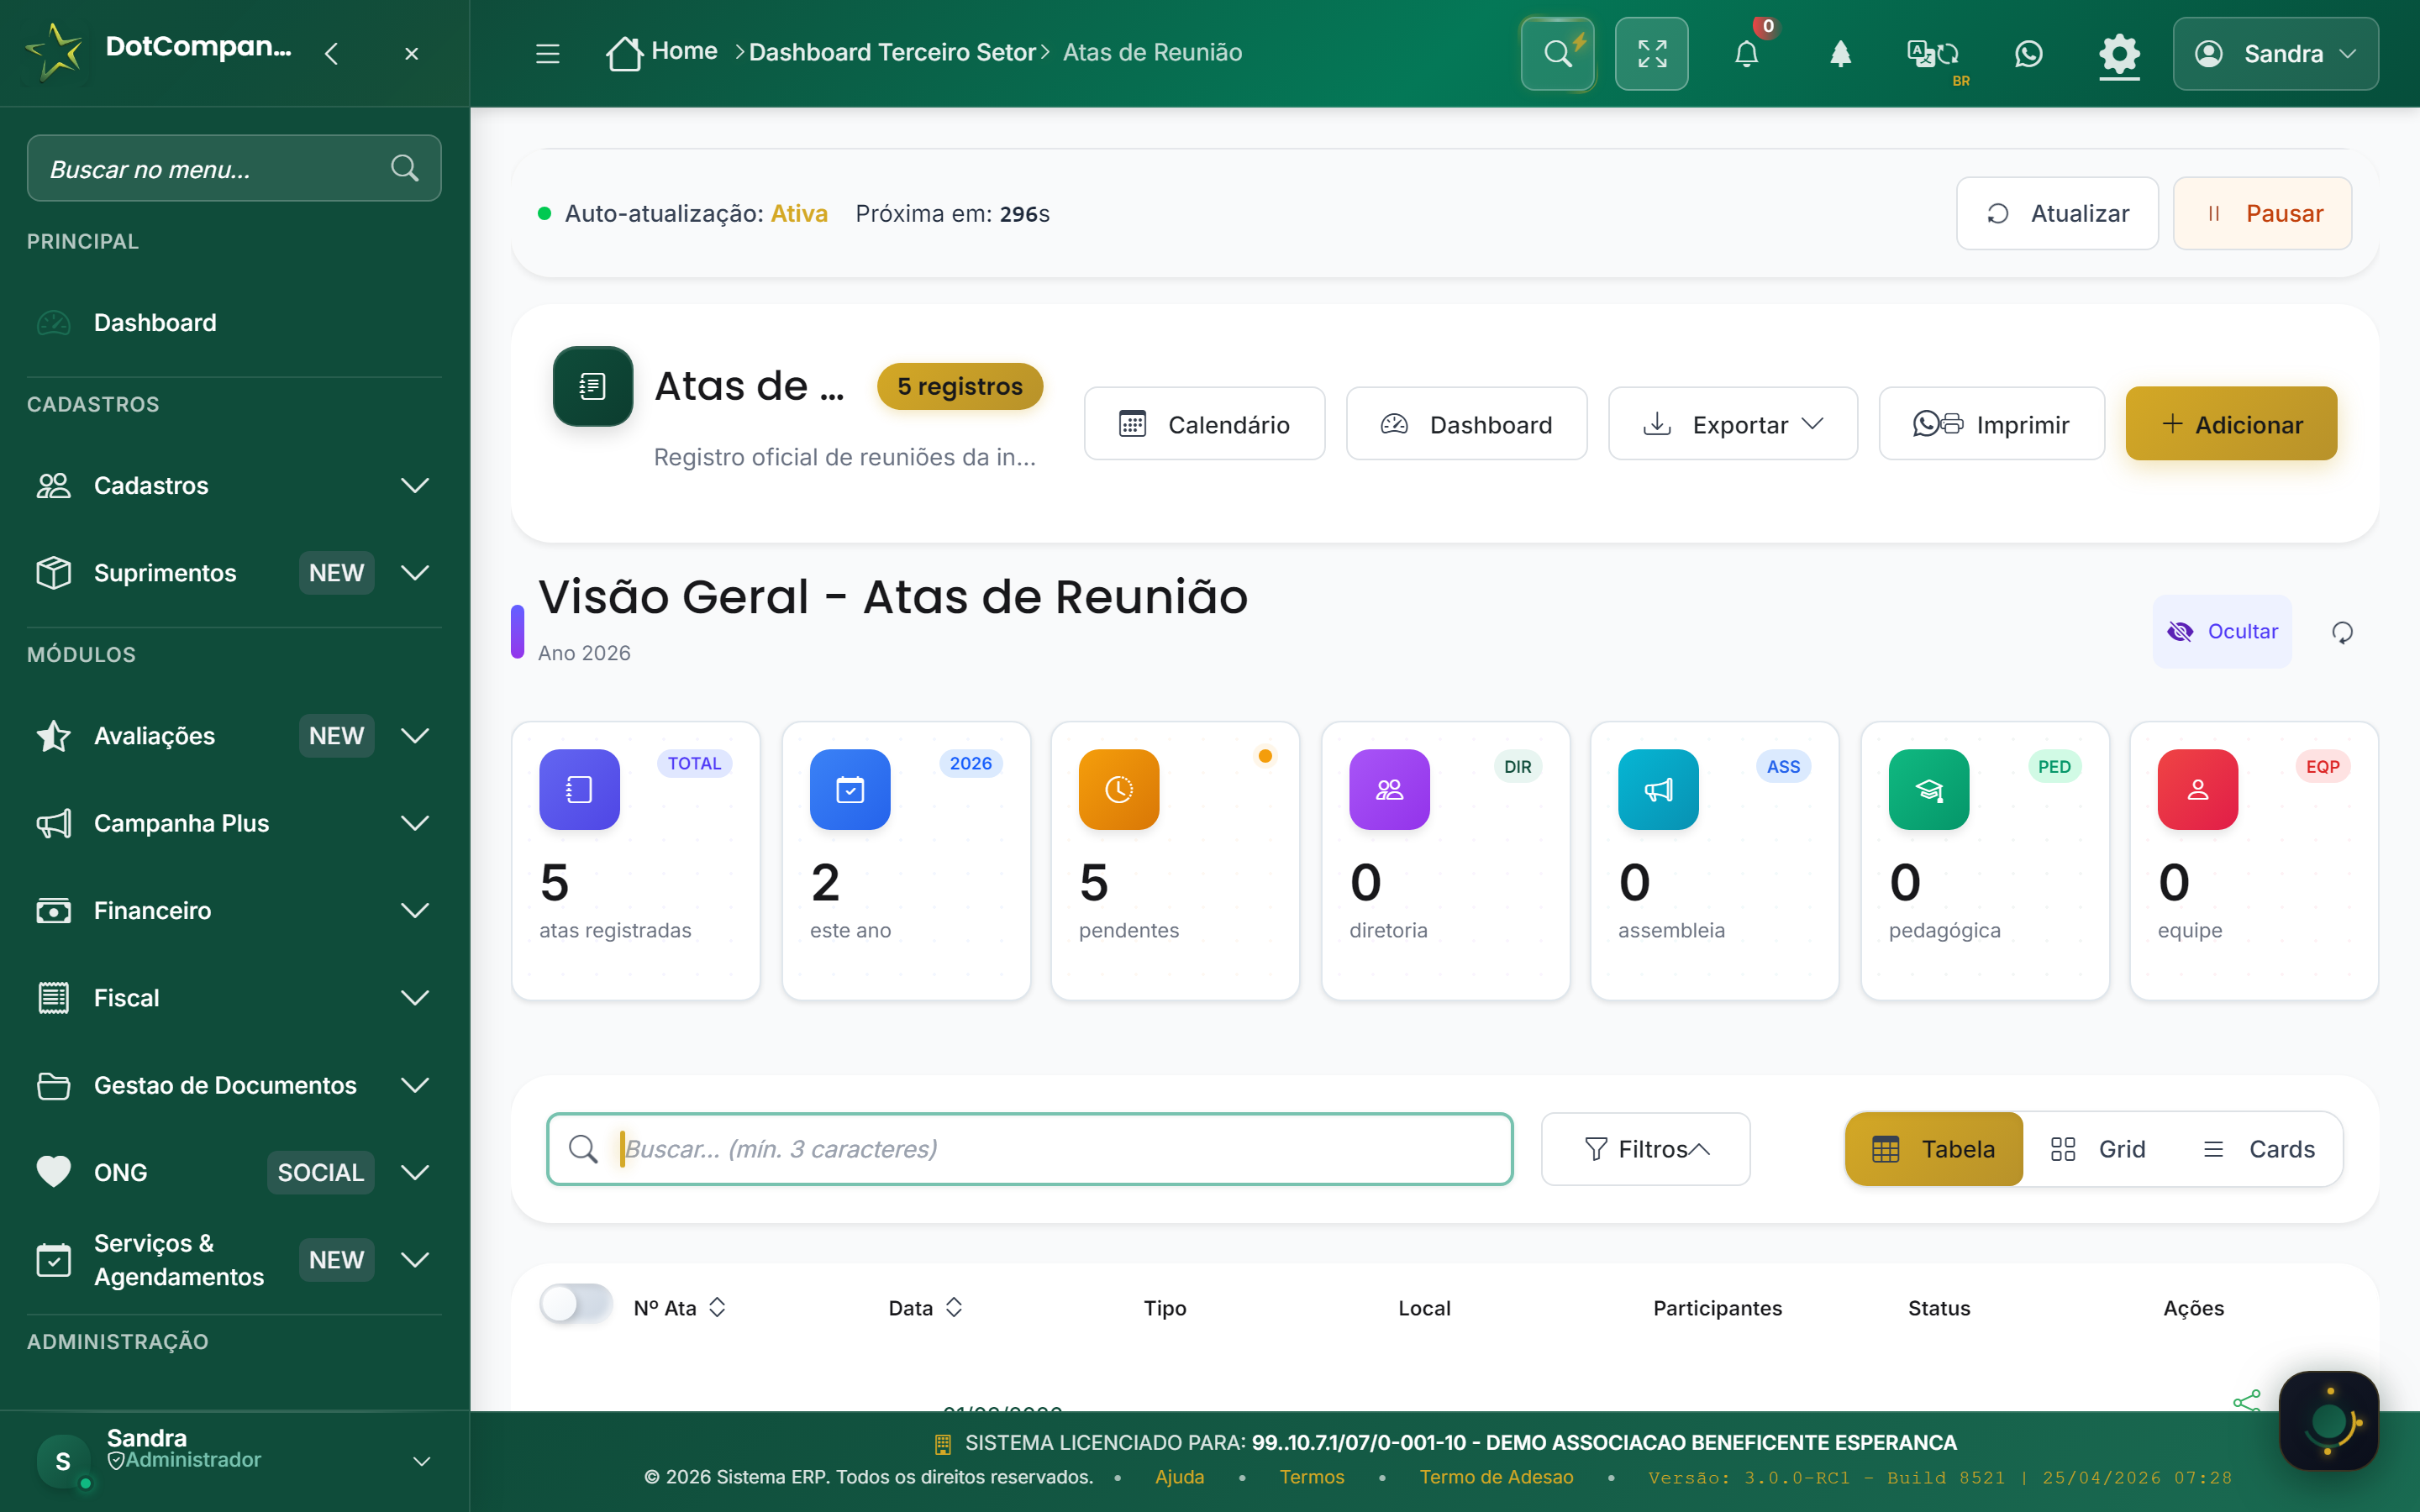The image size is (2420, 1512).
Task: Go to Home breadcrumb link
Action: point(684,51)
